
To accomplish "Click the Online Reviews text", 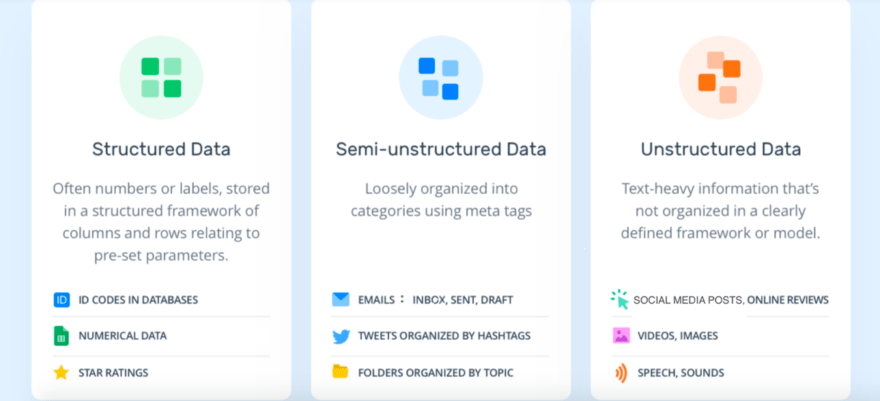I will pos(788,299).
